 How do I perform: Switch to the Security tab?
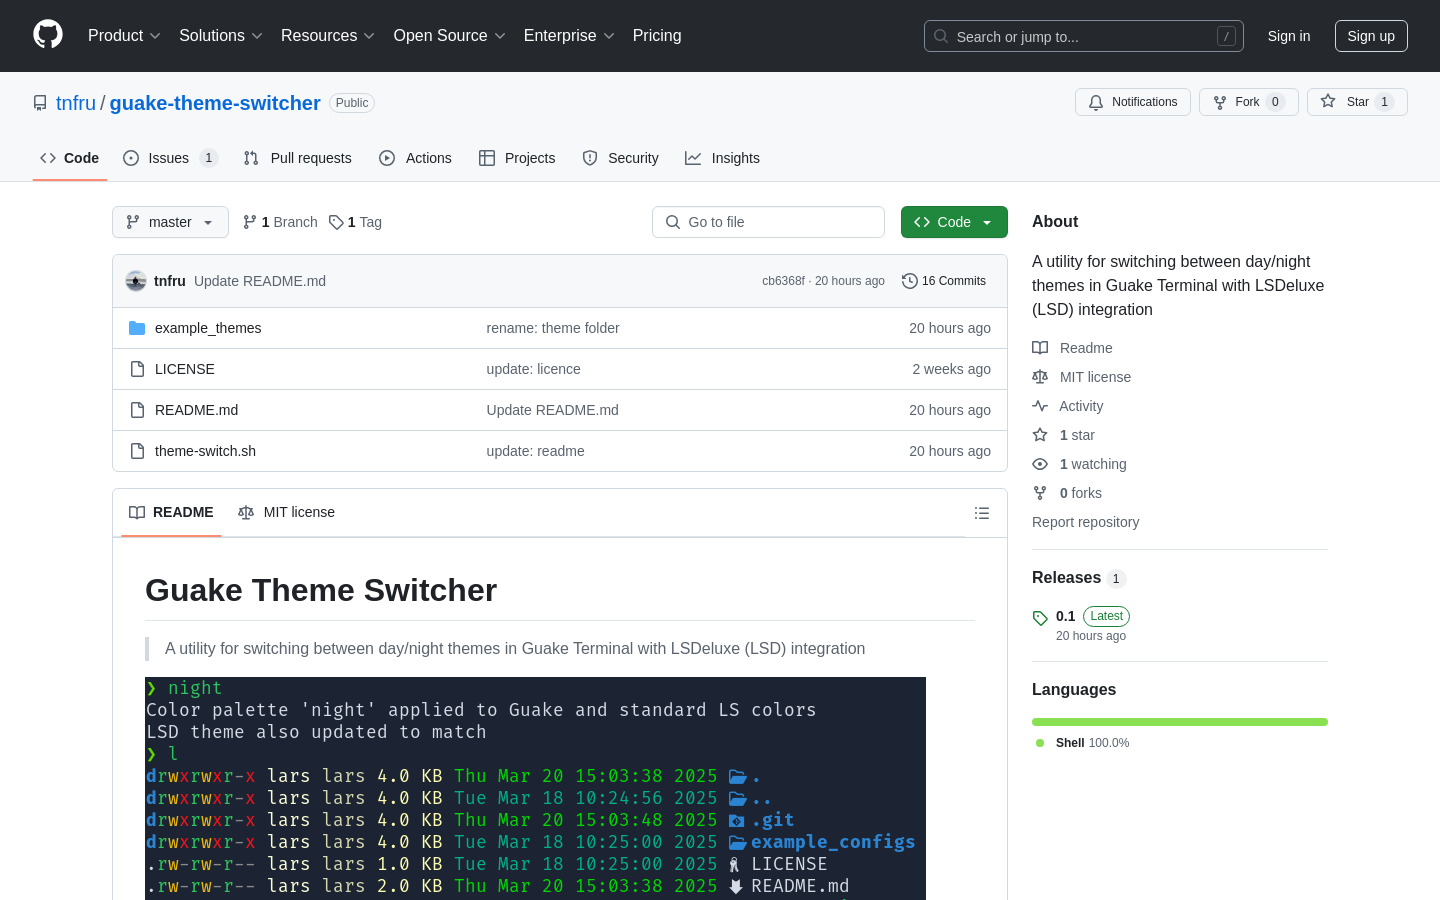620,158
